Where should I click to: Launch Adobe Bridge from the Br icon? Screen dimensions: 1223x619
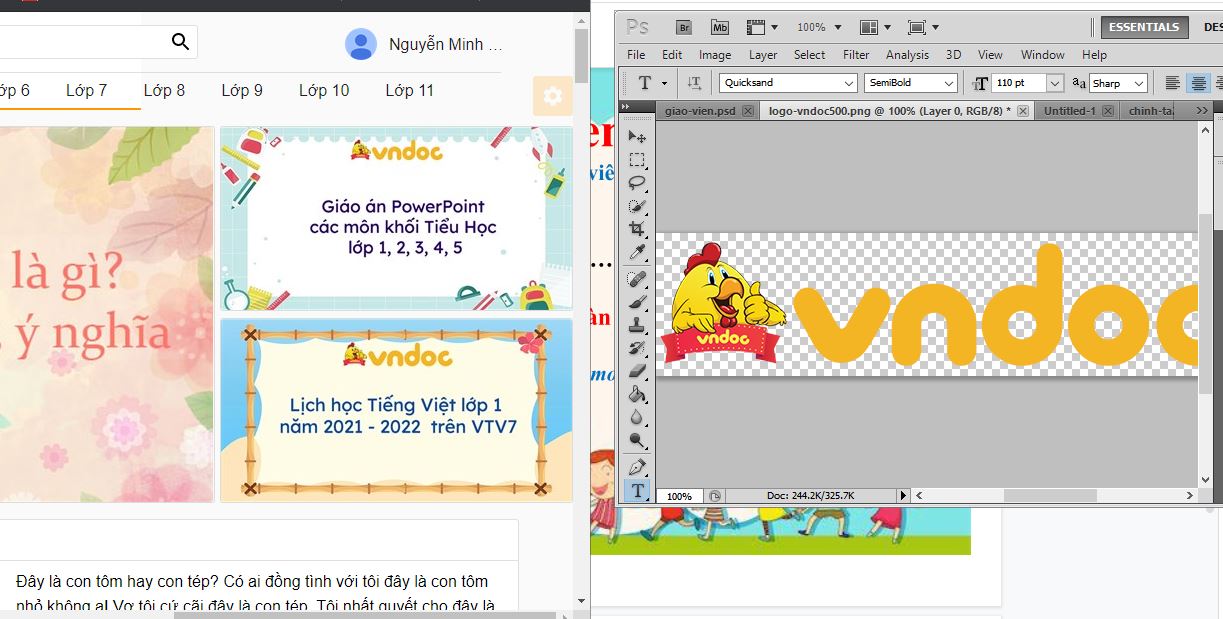point(684,27)
